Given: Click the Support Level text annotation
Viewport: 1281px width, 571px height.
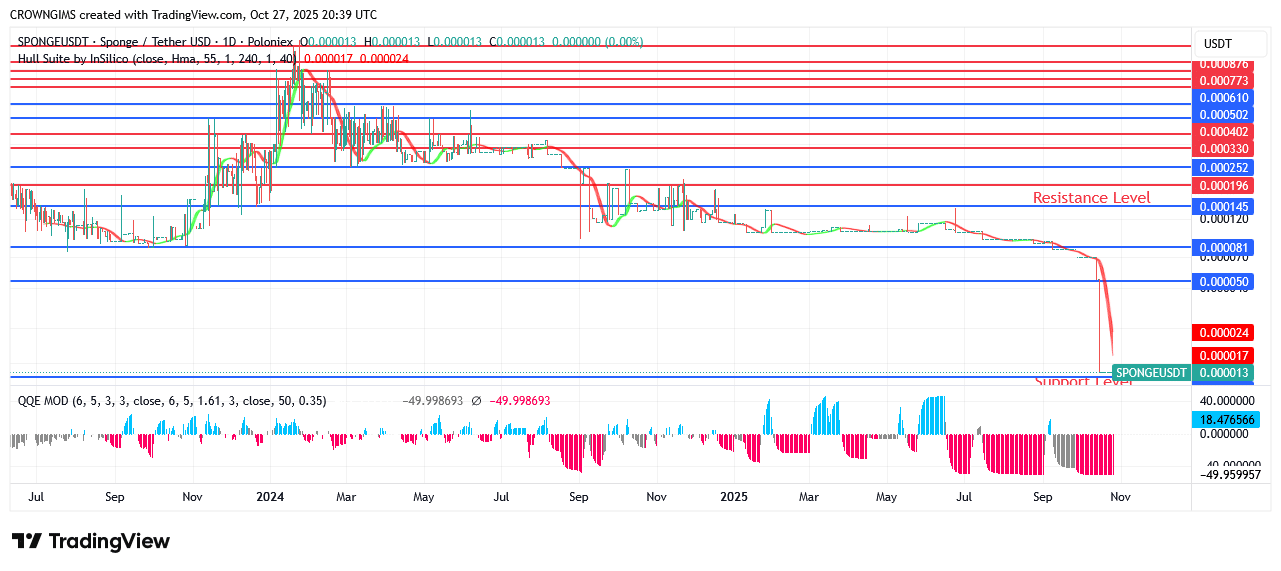Looking at the screenshot, I should click(x=1084, y=382).
